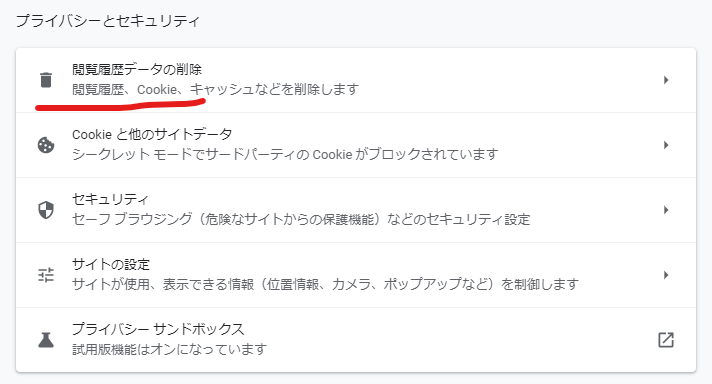Open the プライバシー サンドボックス title

point(158,329)
